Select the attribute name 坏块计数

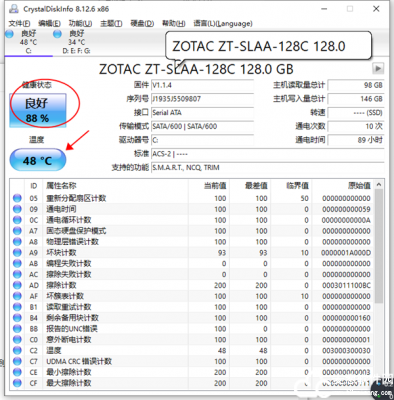click(x=61, y=253)
